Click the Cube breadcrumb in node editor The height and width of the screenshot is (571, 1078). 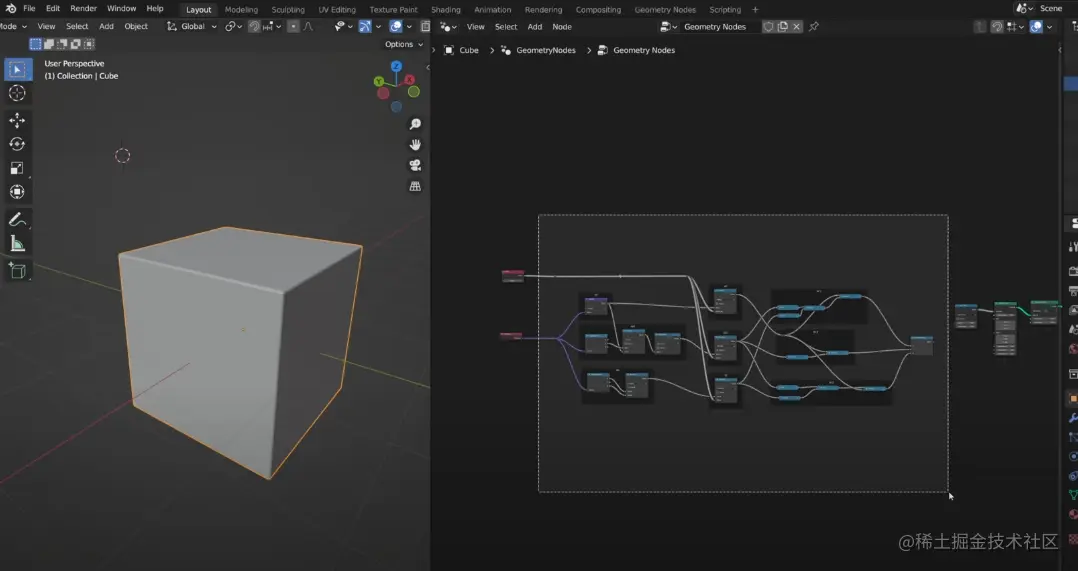click(462, 50)
